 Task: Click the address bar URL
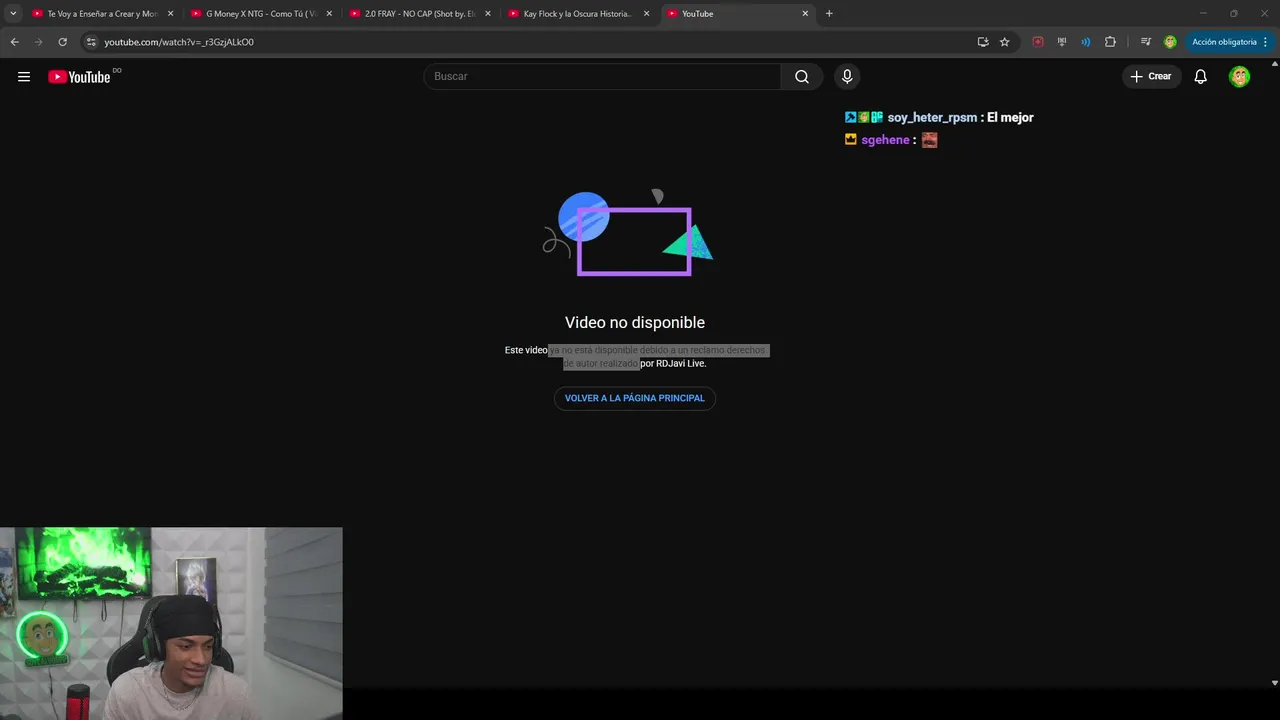[x=179, y=42]
